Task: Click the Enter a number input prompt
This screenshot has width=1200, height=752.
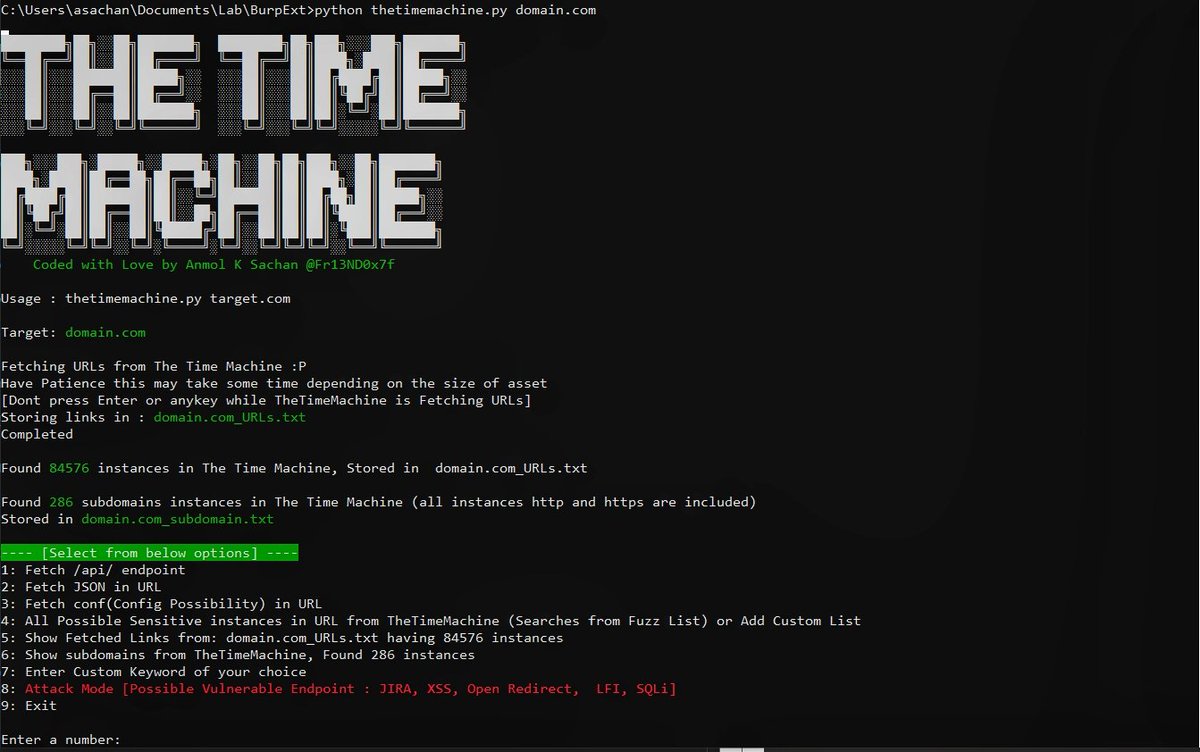Action: point(60,739)
